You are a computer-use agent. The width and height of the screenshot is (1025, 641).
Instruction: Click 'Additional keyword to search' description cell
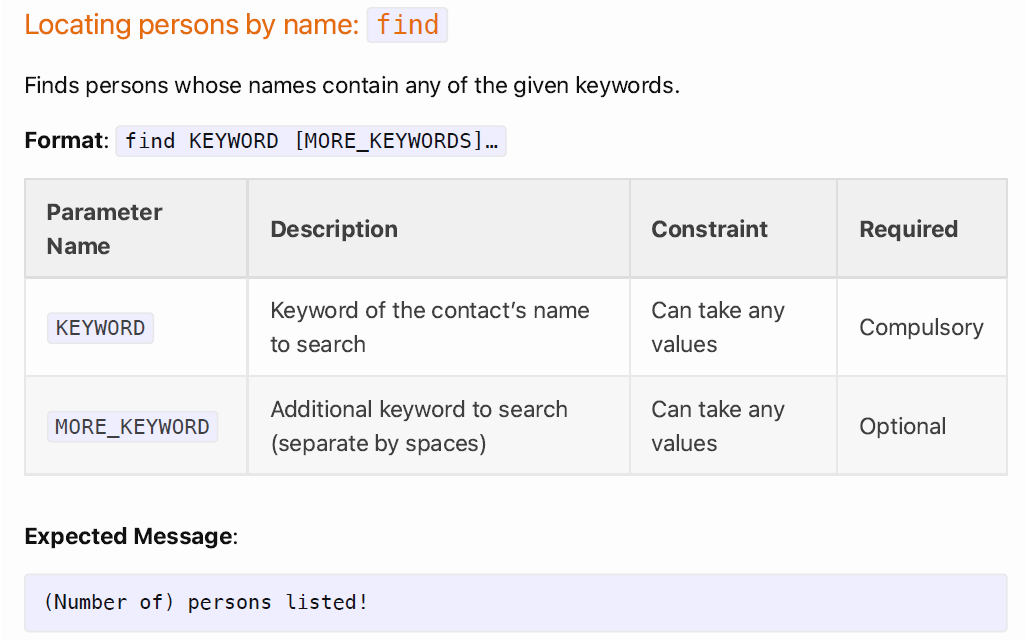pyautogui.click(x=439, y=426)
